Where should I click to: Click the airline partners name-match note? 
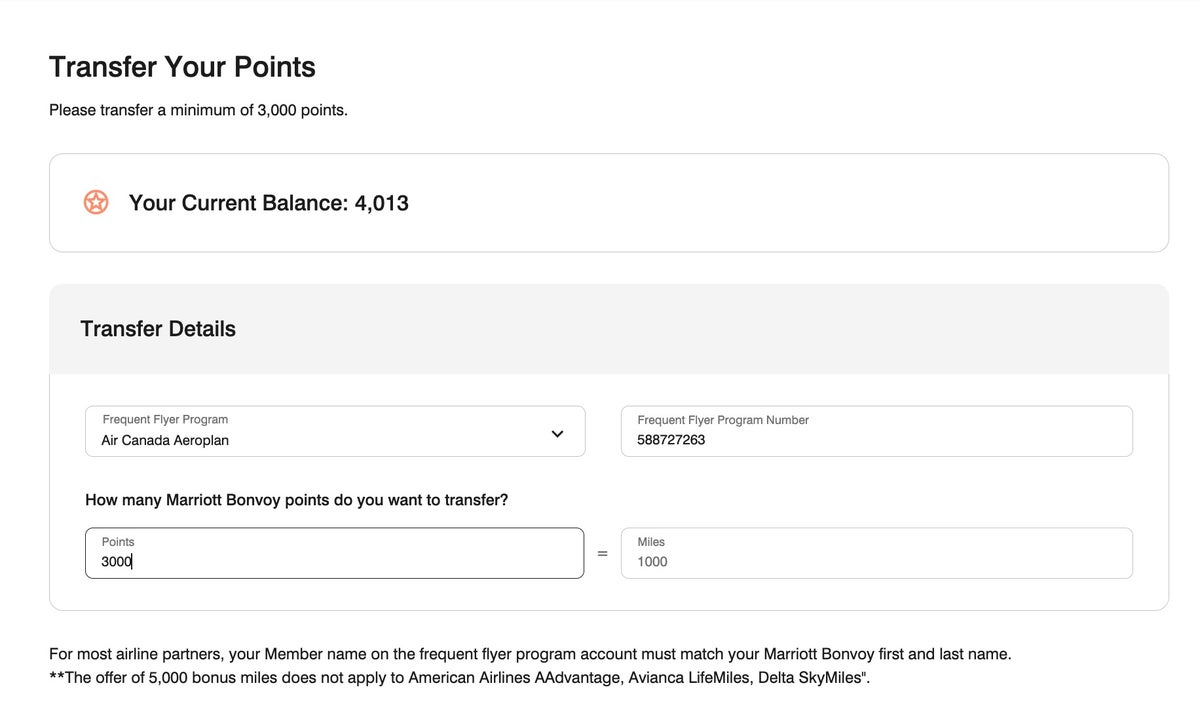coord(530,654)
